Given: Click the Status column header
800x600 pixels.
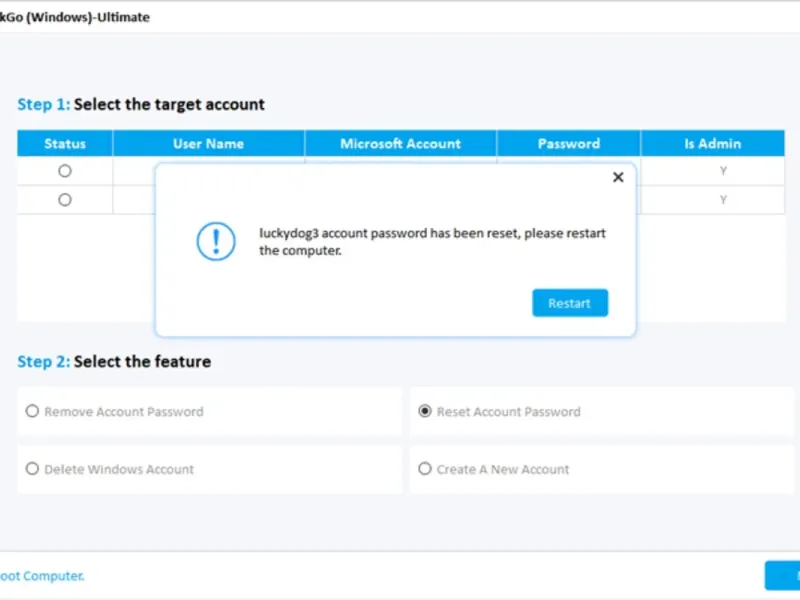Looking at the screenshot, I should 65,144.
